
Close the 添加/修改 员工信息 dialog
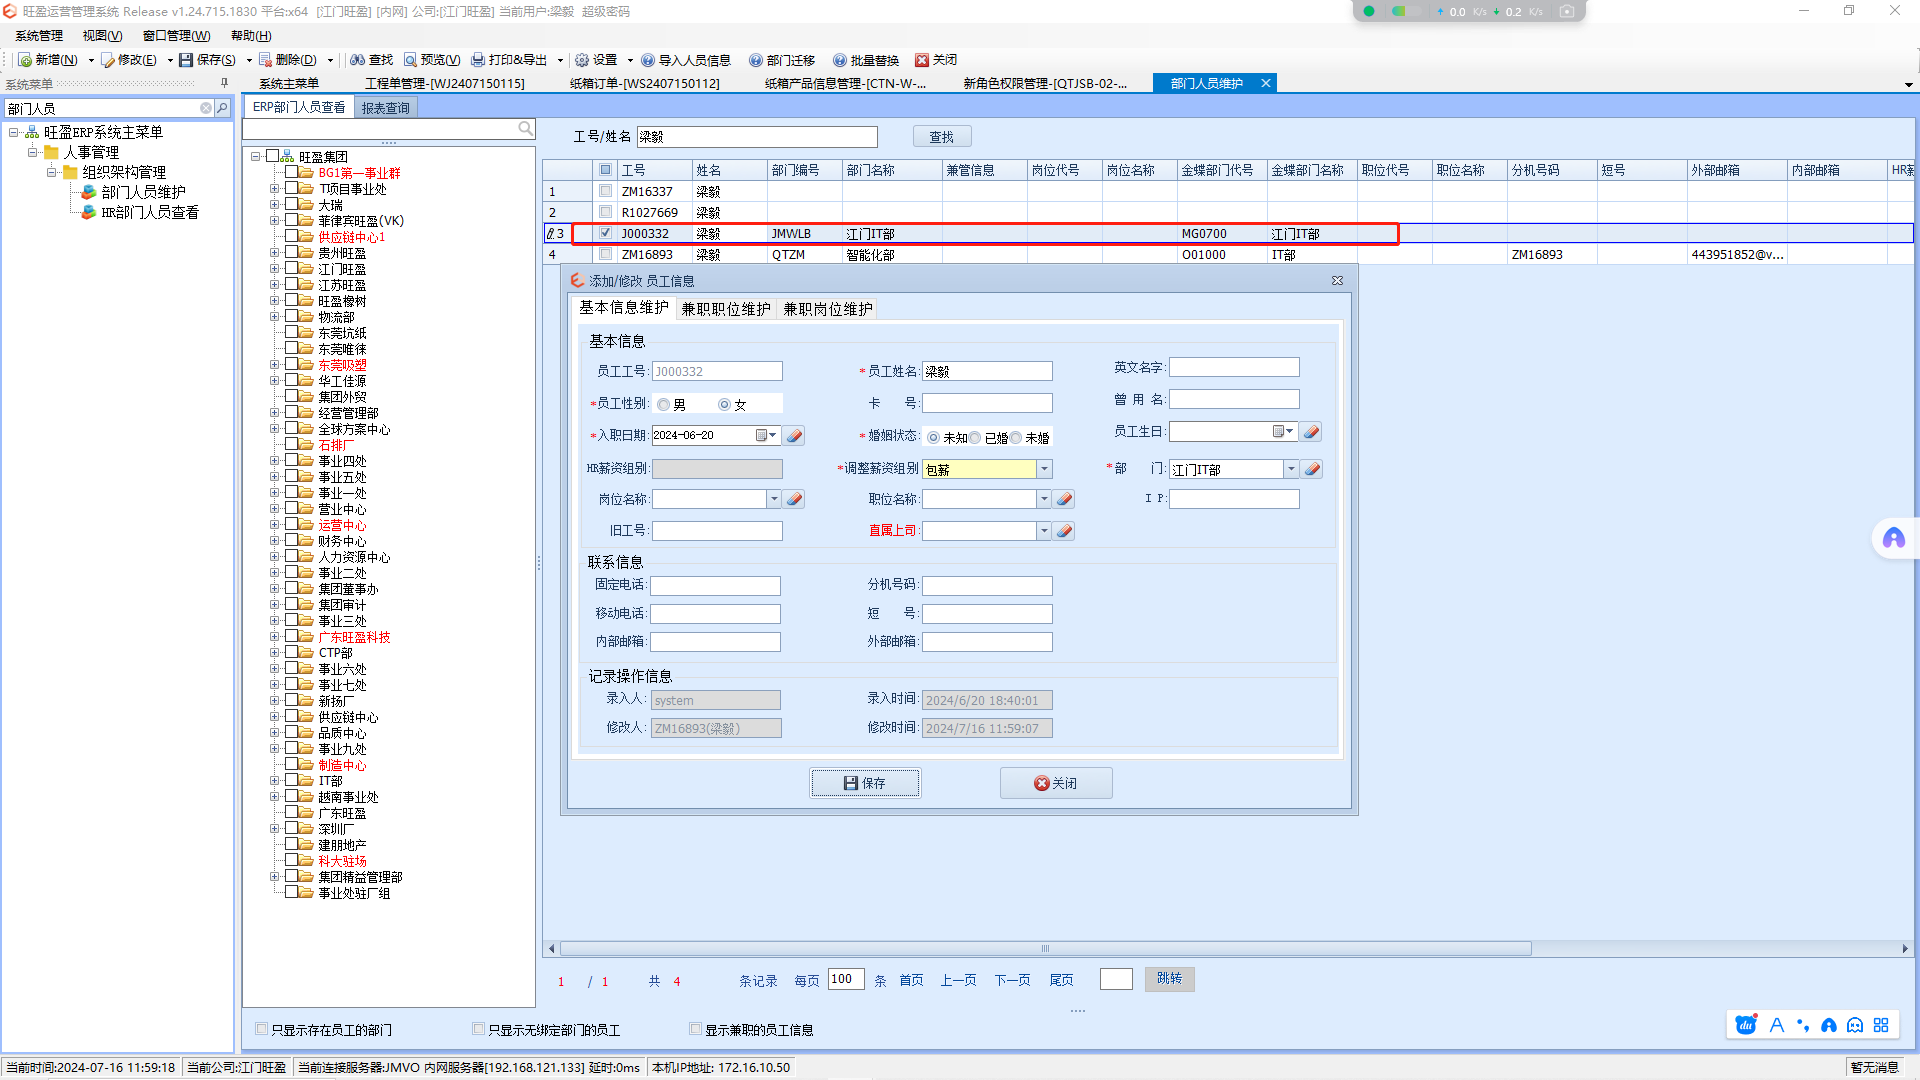pos(1337,281)
